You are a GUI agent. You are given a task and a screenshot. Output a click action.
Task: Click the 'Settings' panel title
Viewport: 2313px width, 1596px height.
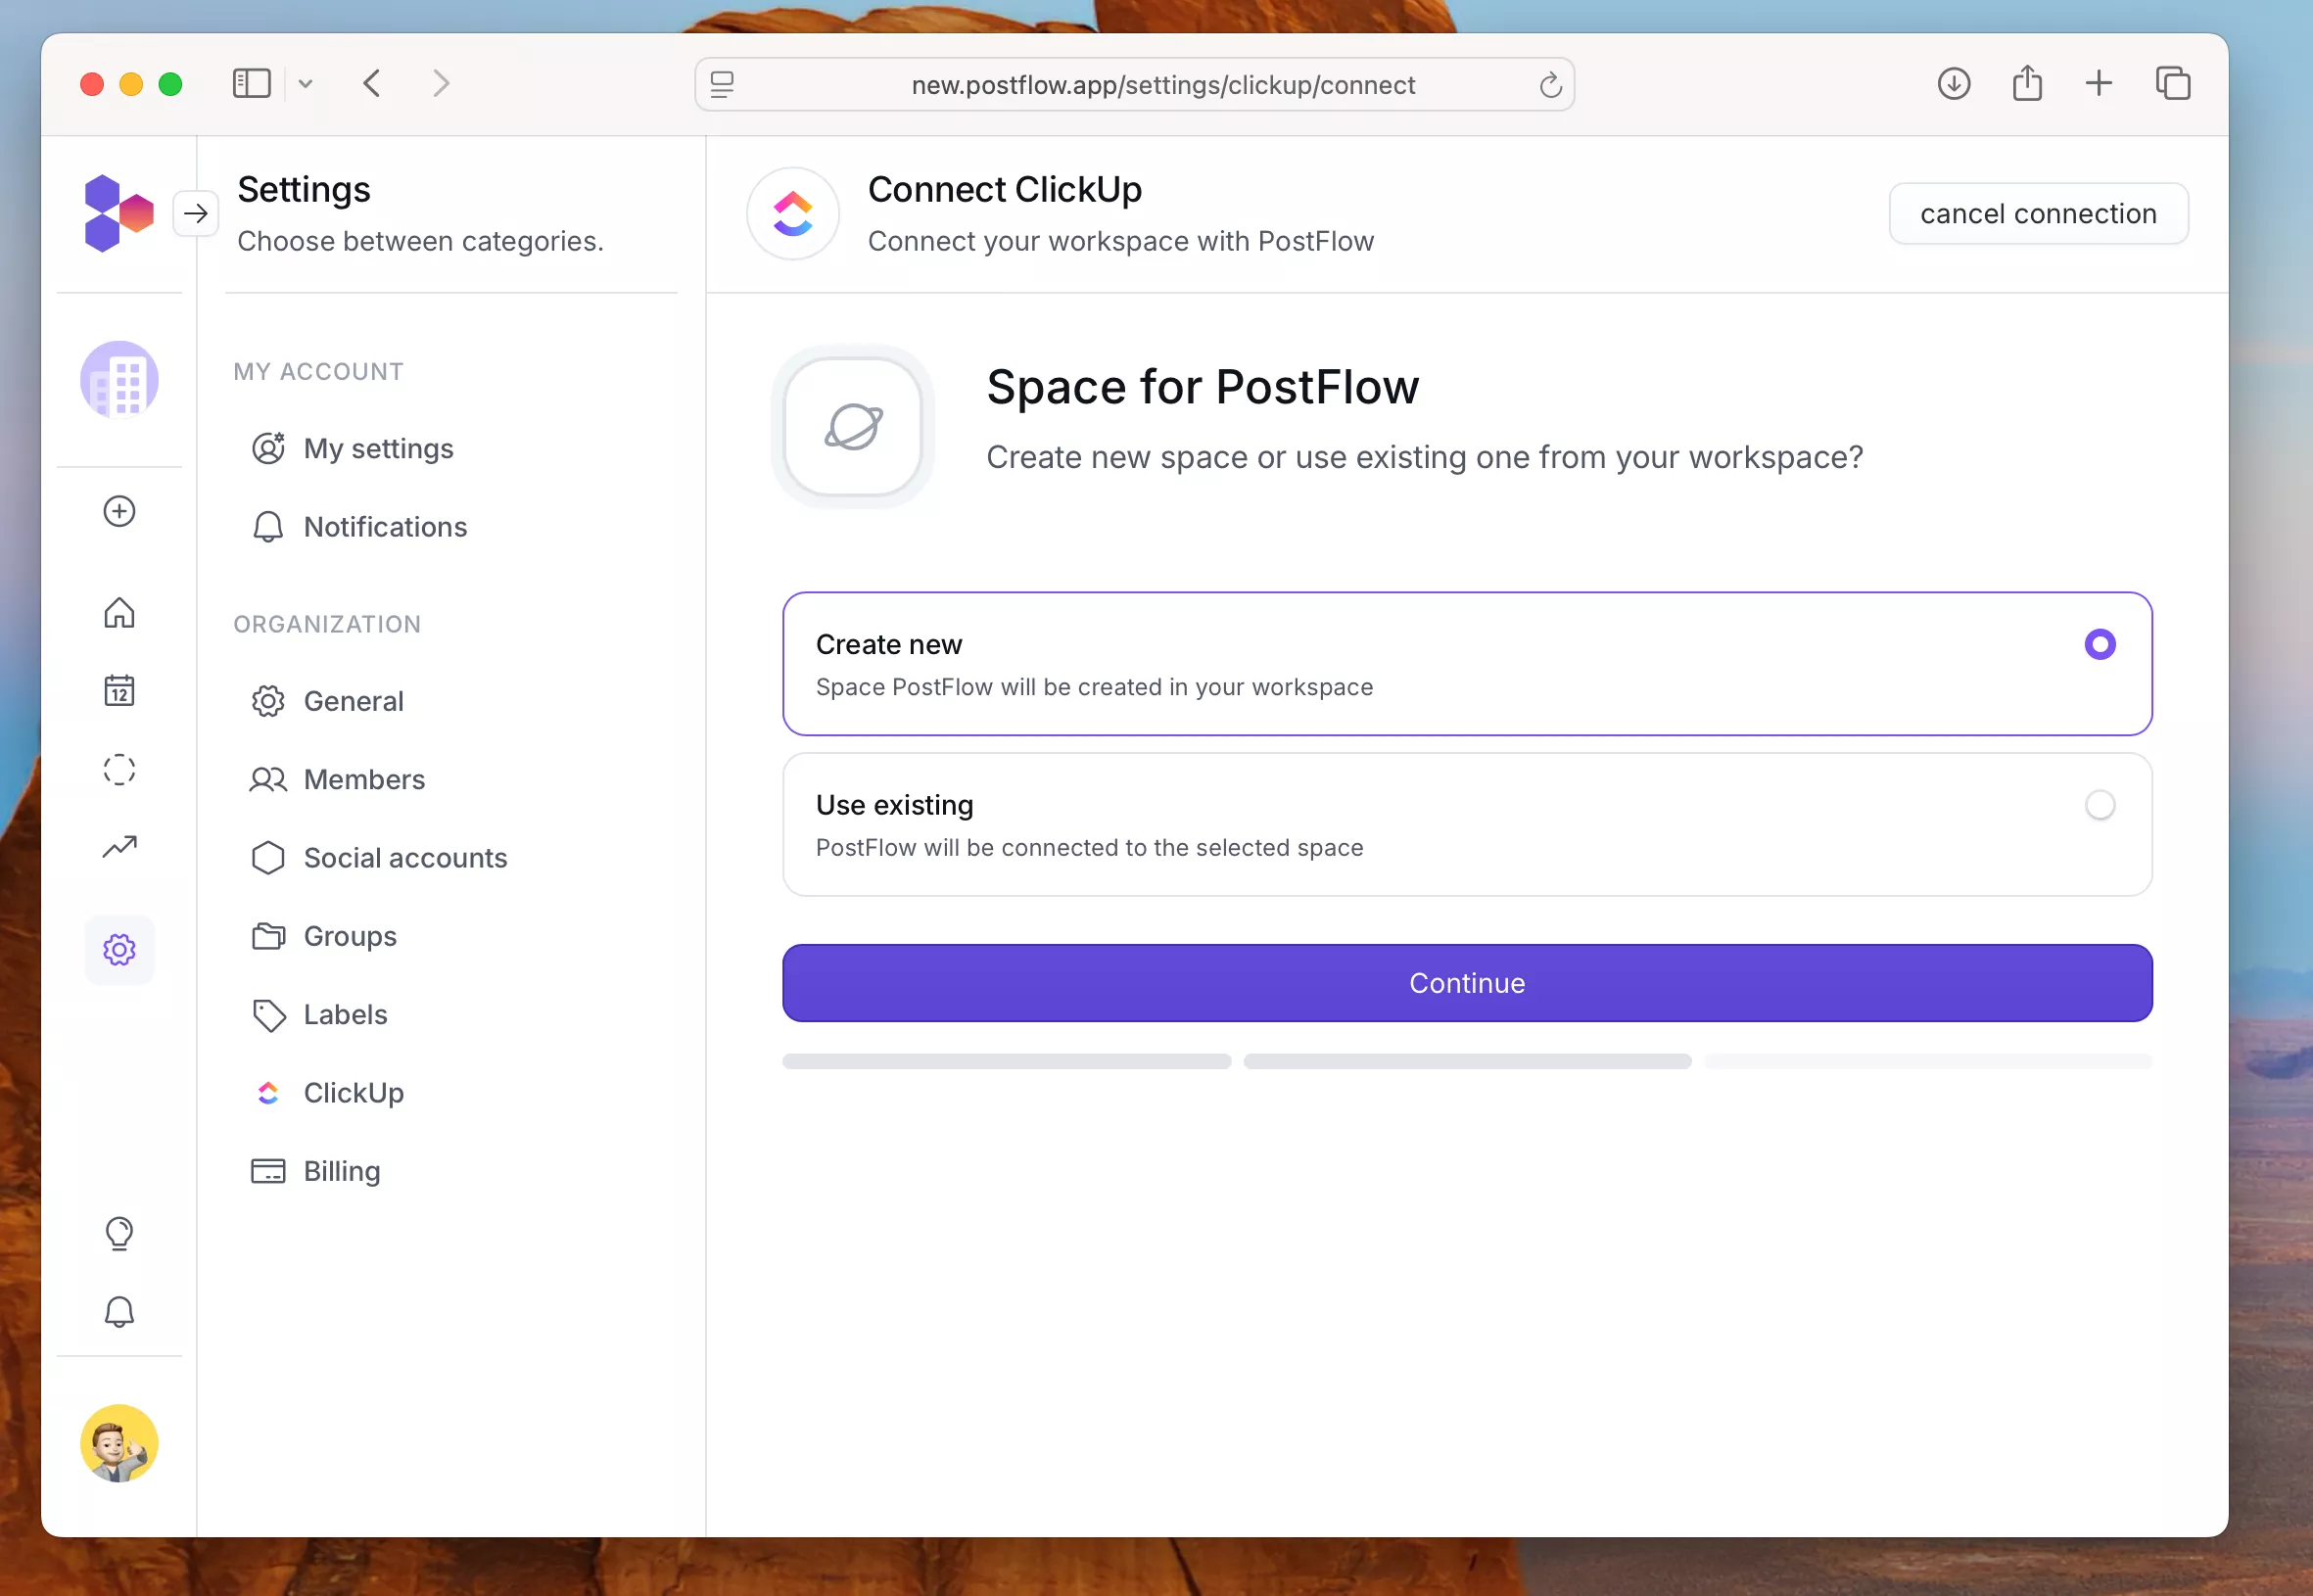pyautogui.click(x=304, y=190)
